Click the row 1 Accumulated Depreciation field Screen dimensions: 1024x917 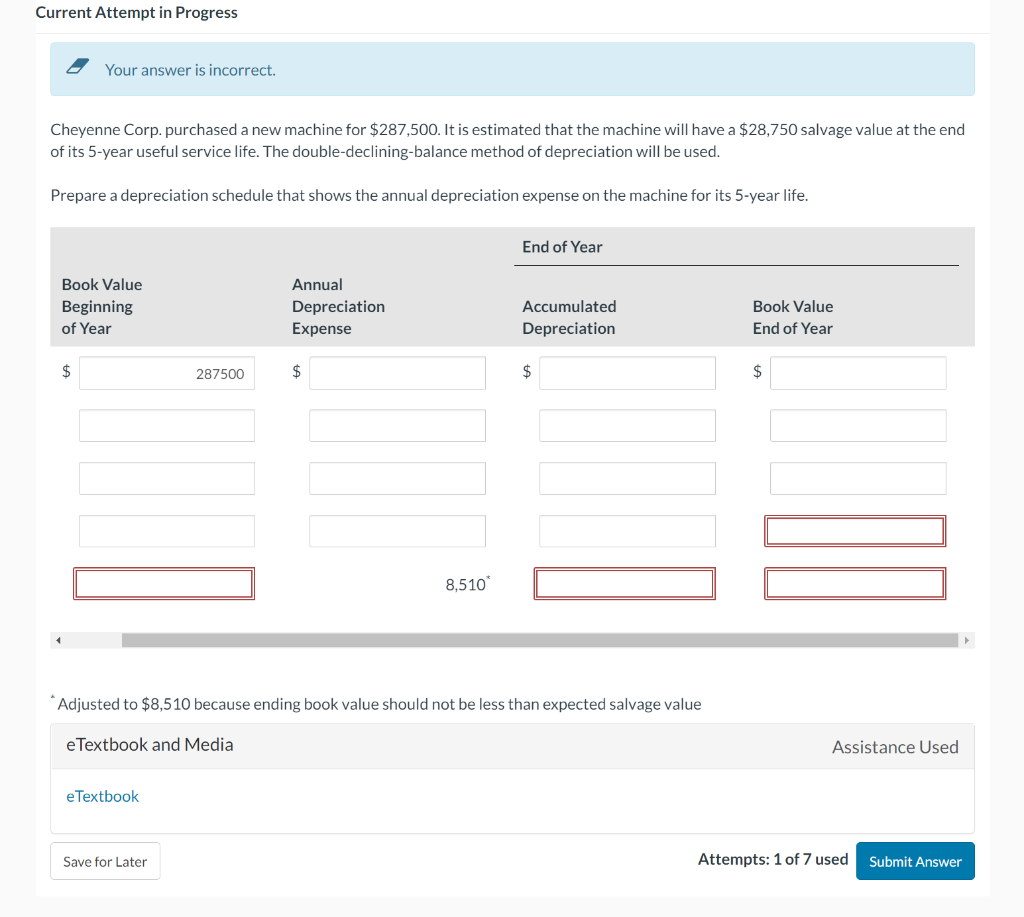click(627, 373)
